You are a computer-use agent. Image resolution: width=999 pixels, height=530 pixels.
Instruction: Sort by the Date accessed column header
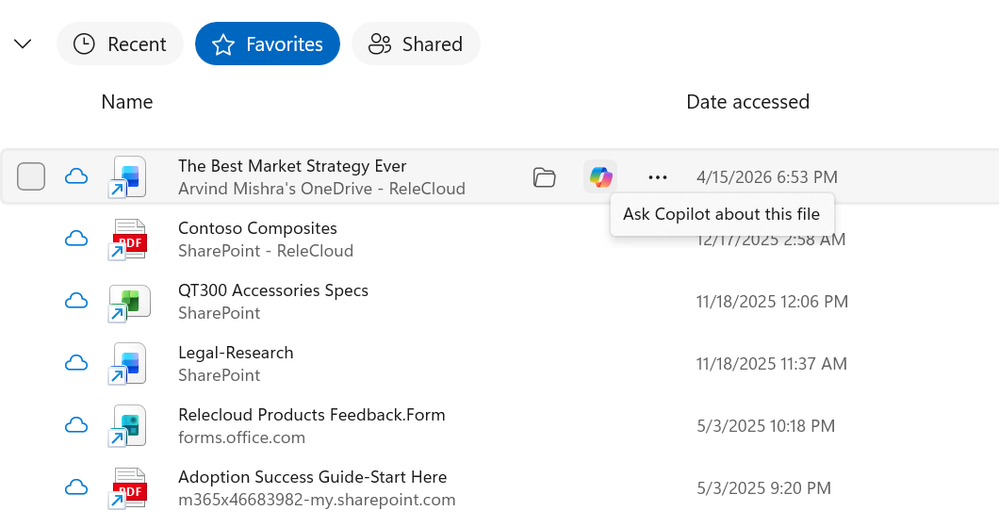pyautogui.click(x=747, y=102)
